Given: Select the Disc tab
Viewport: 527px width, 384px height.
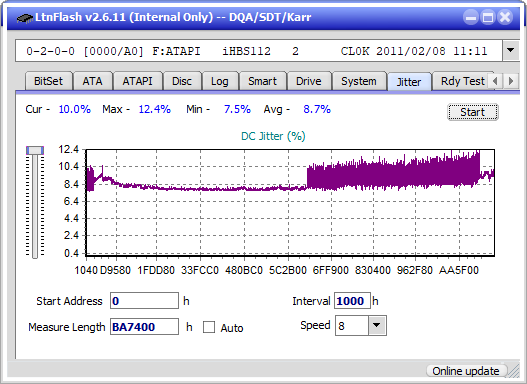Looking at the screenshot, I should click(x=182, y=81).
